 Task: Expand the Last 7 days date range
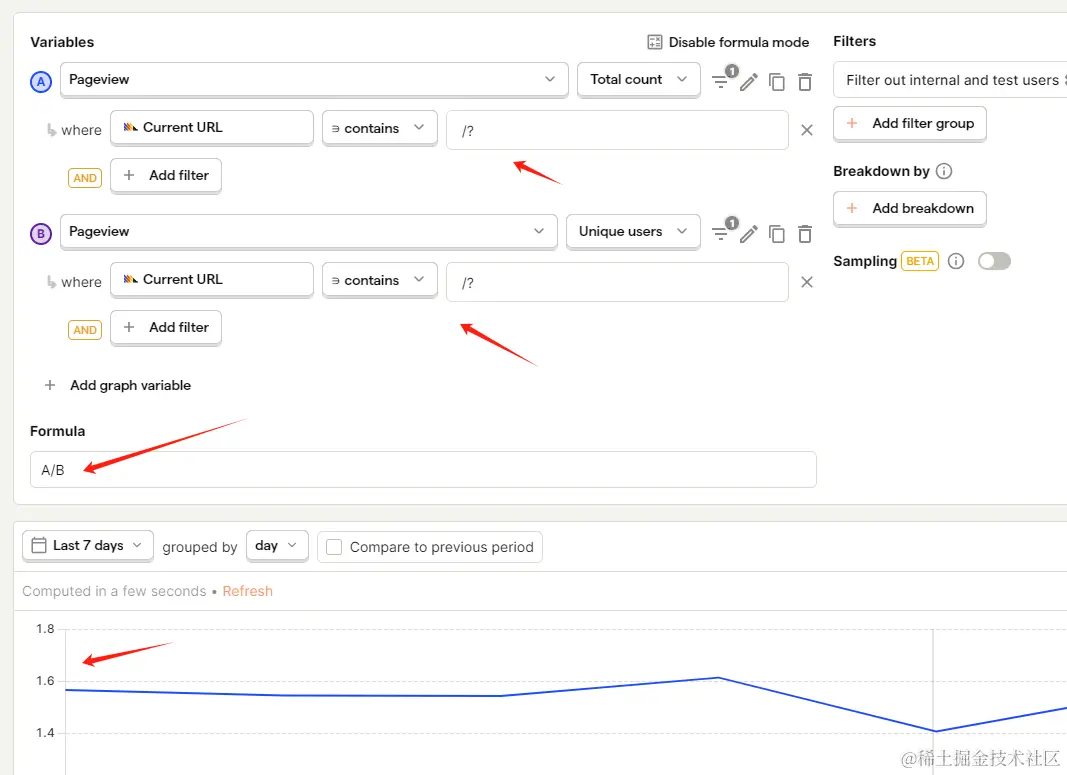(88, 545)
